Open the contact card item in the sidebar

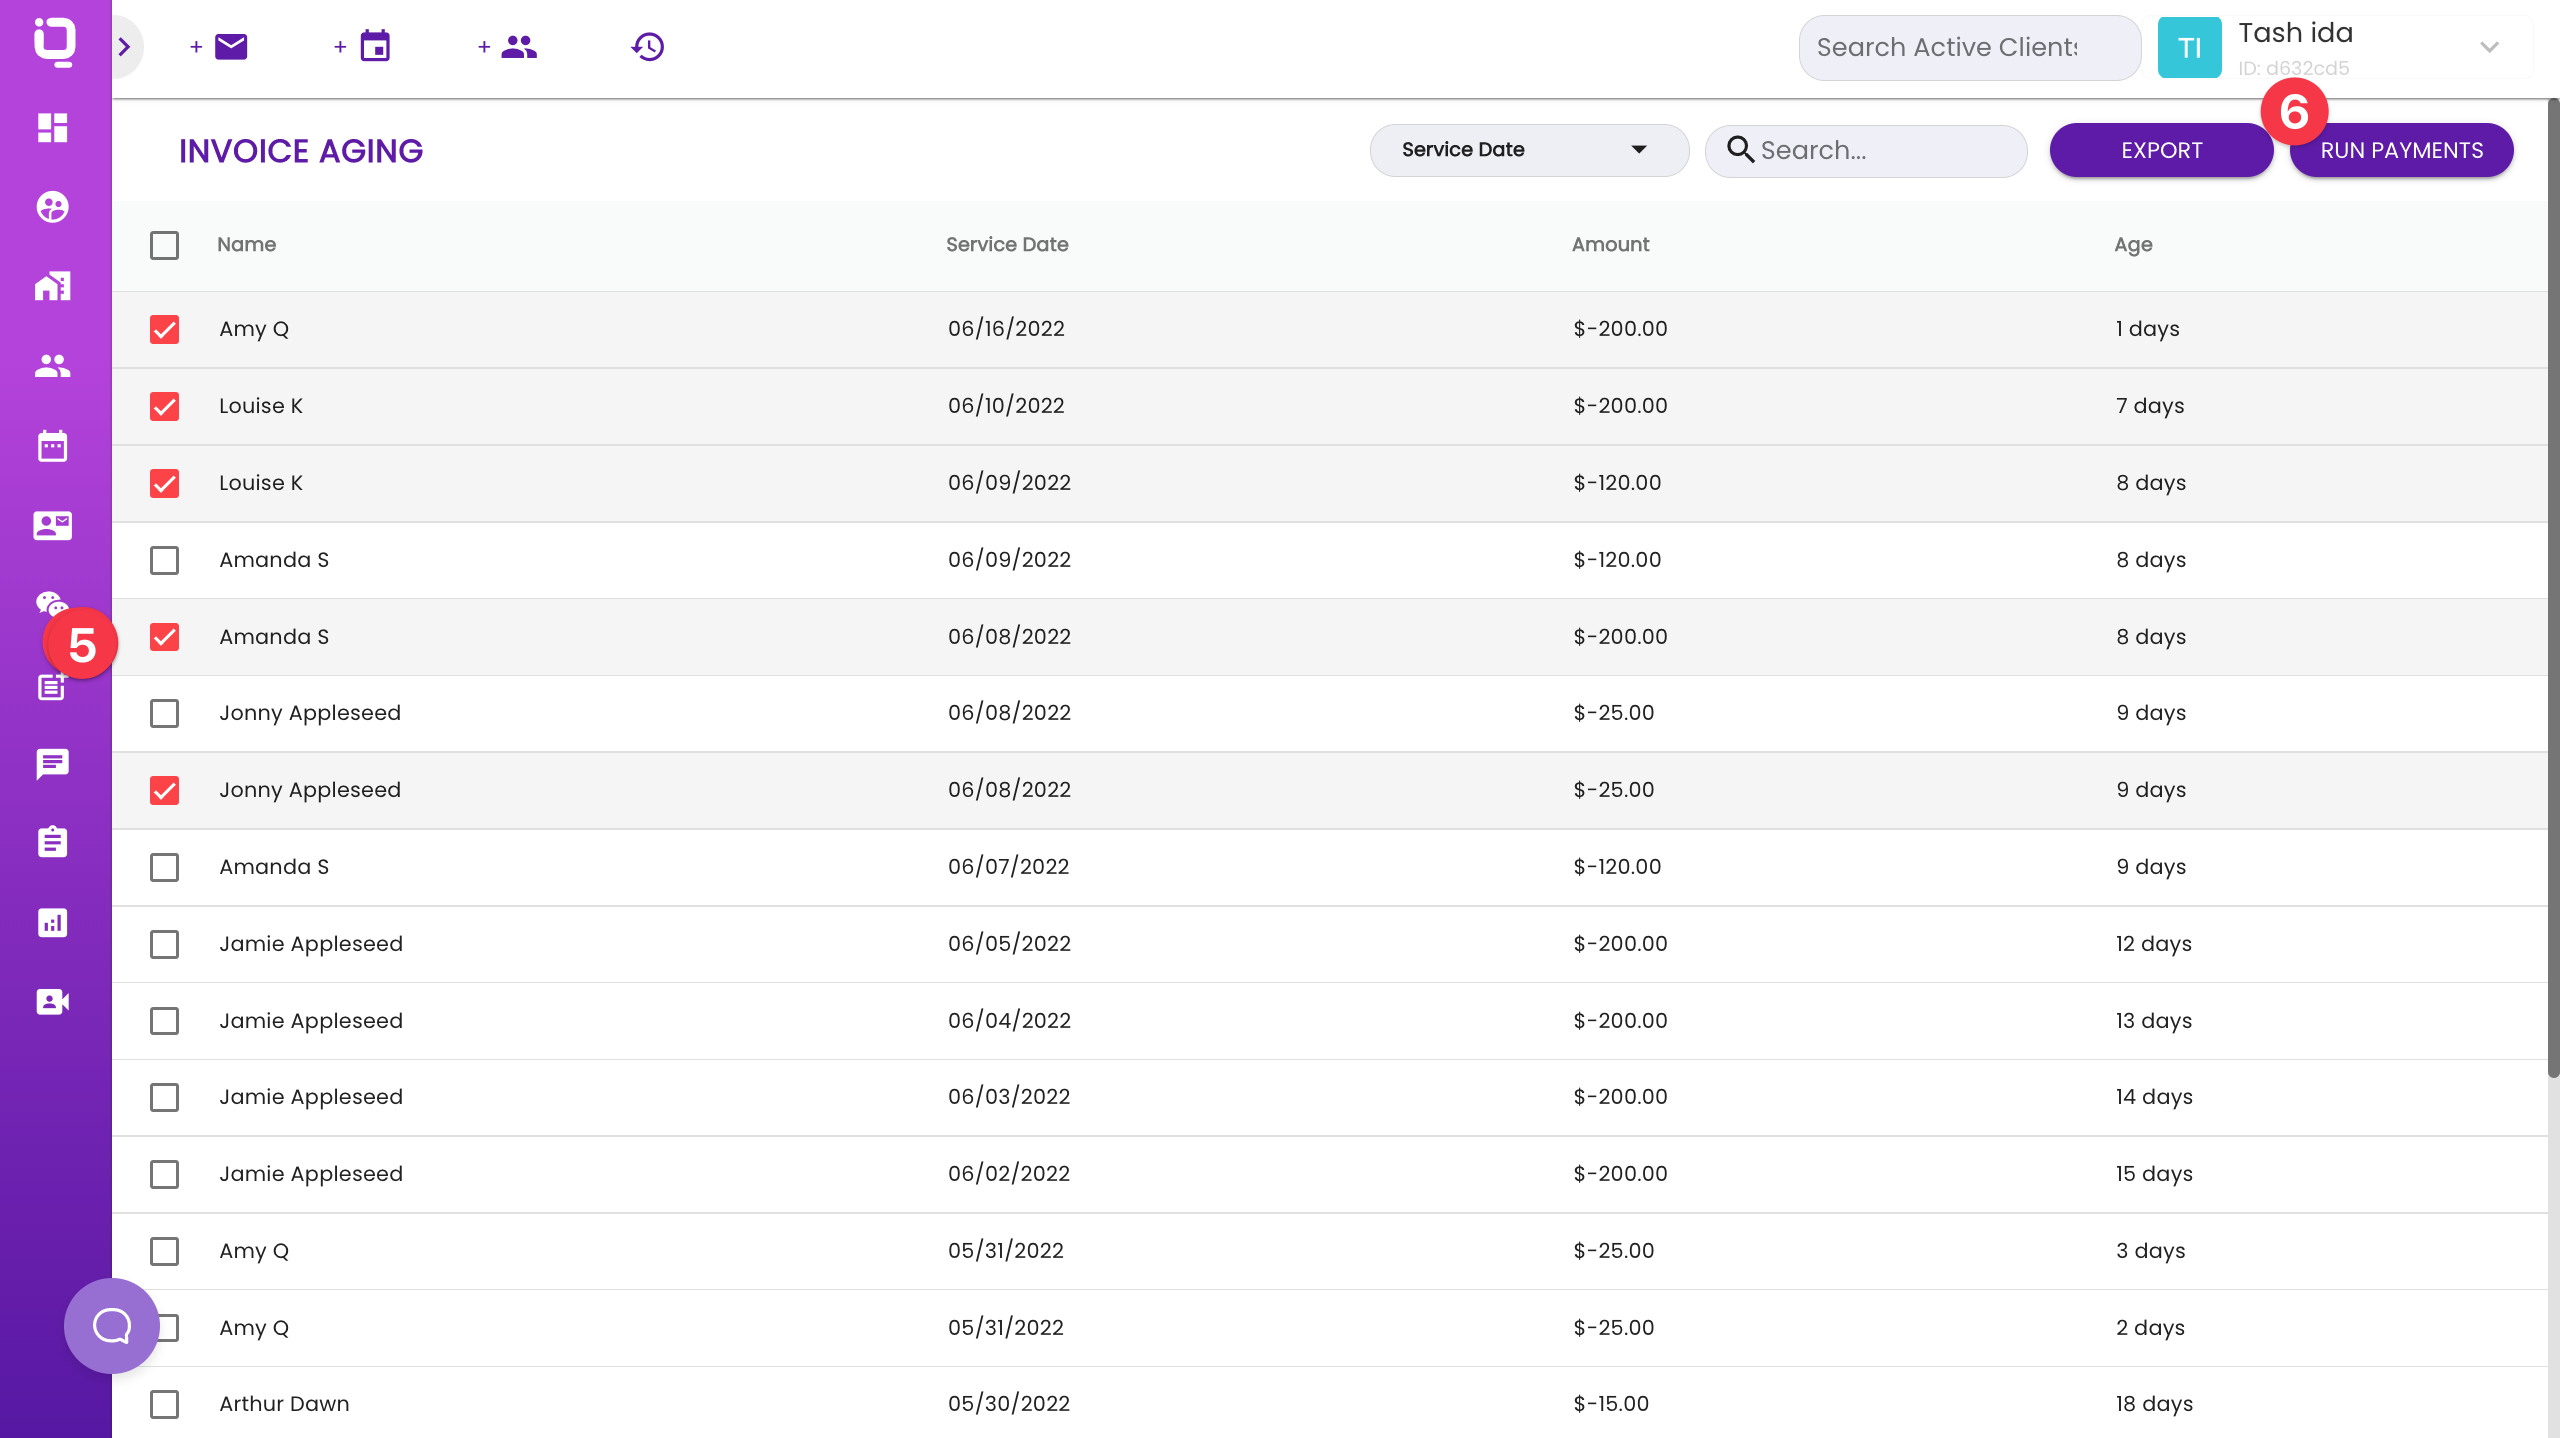(x=51, y=526)
